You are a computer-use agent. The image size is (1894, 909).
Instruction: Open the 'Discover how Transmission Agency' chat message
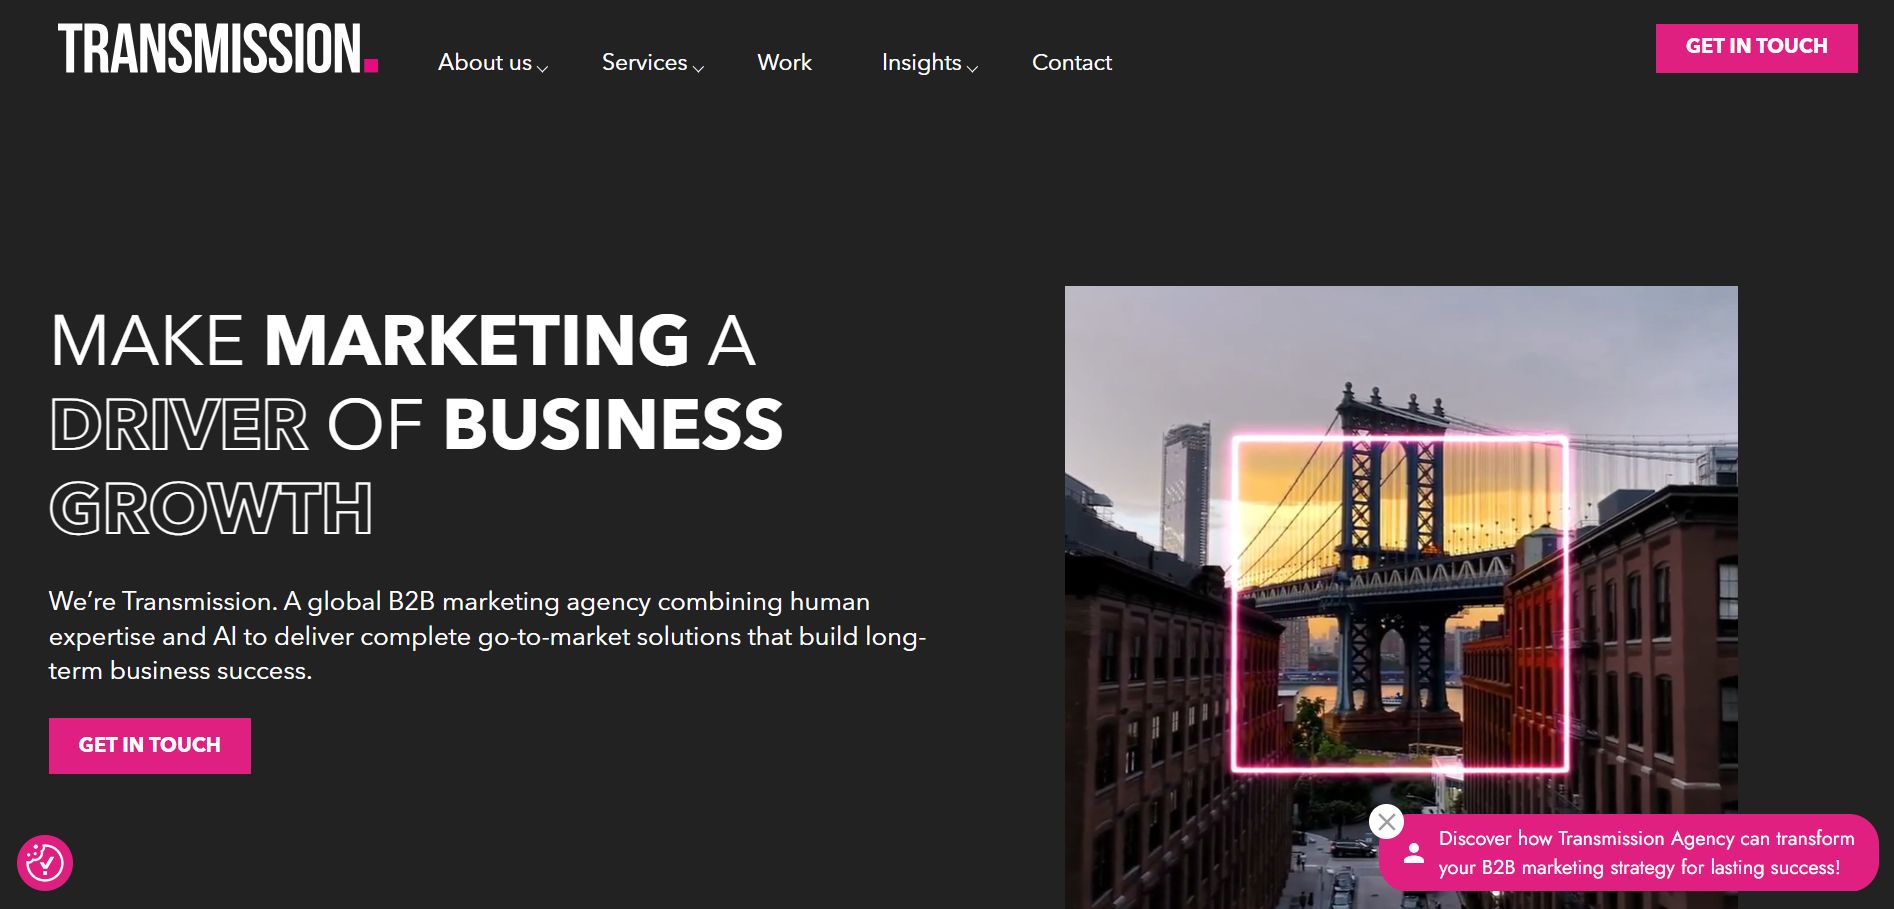click(x=1646, y=853)
